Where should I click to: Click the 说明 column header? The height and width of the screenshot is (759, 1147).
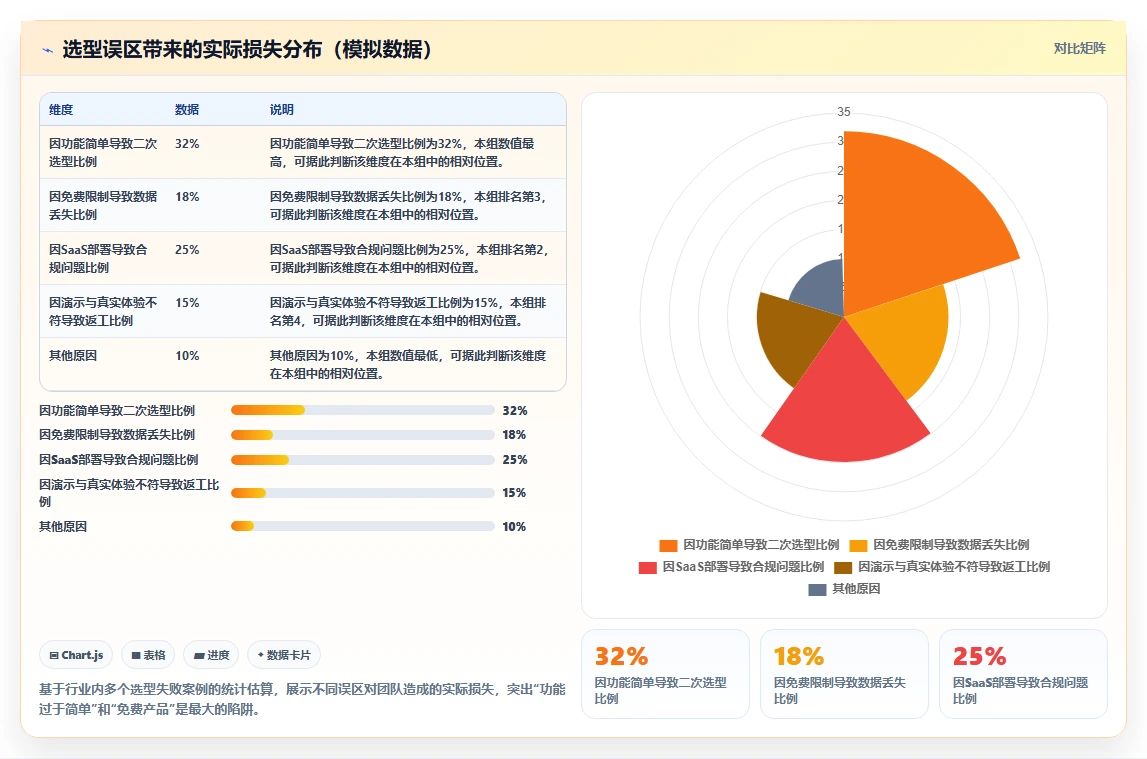(x=282, y=110)
